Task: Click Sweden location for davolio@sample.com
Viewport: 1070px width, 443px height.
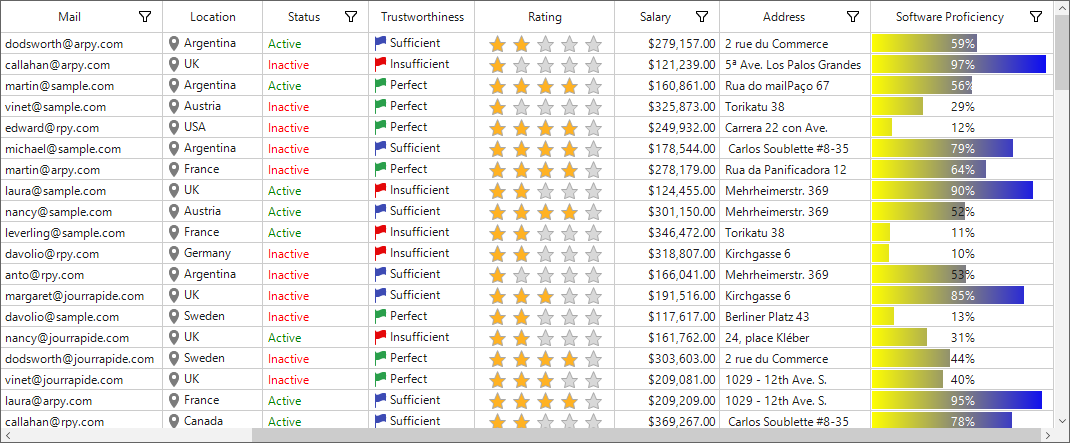Action: 213,317
